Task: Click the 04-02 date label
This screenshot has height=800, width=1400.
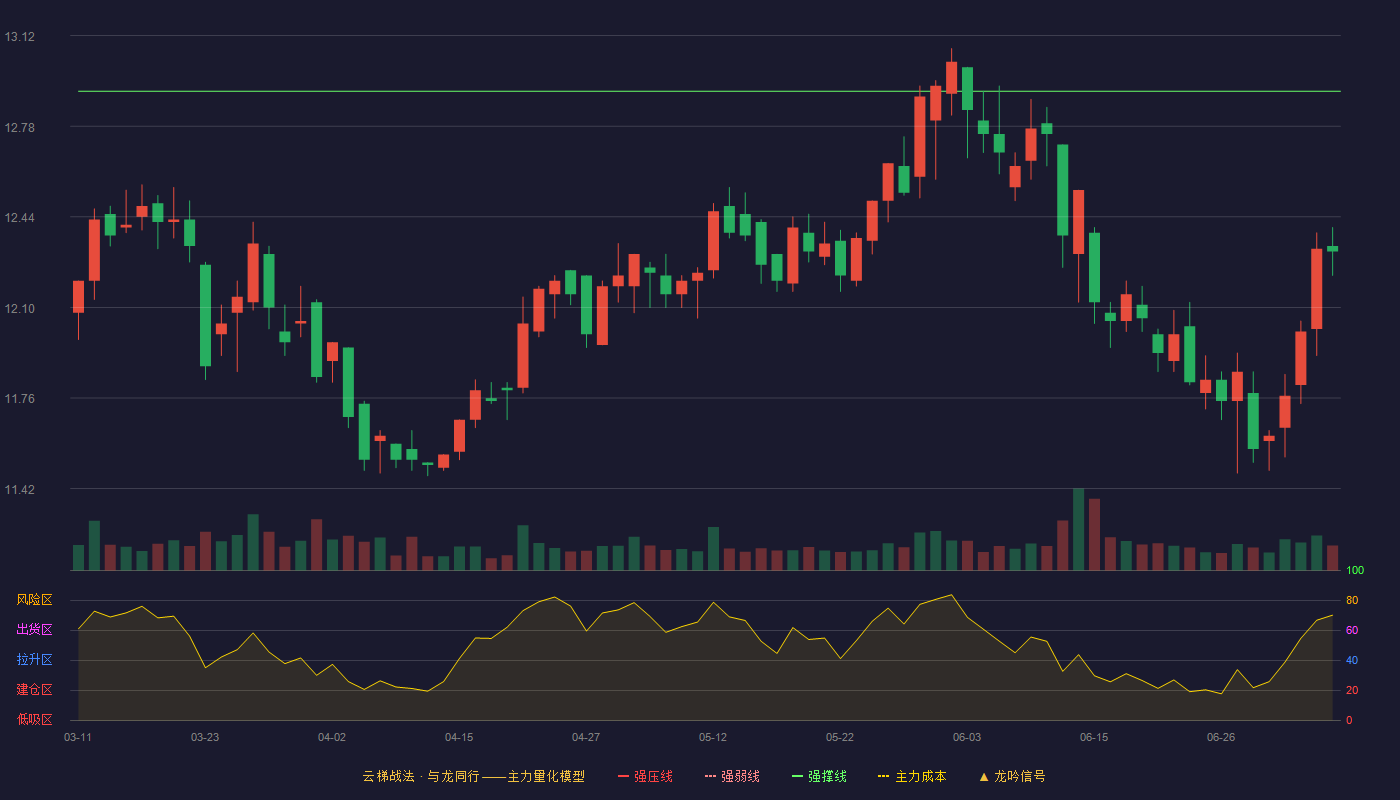Action: pos(332,737)
